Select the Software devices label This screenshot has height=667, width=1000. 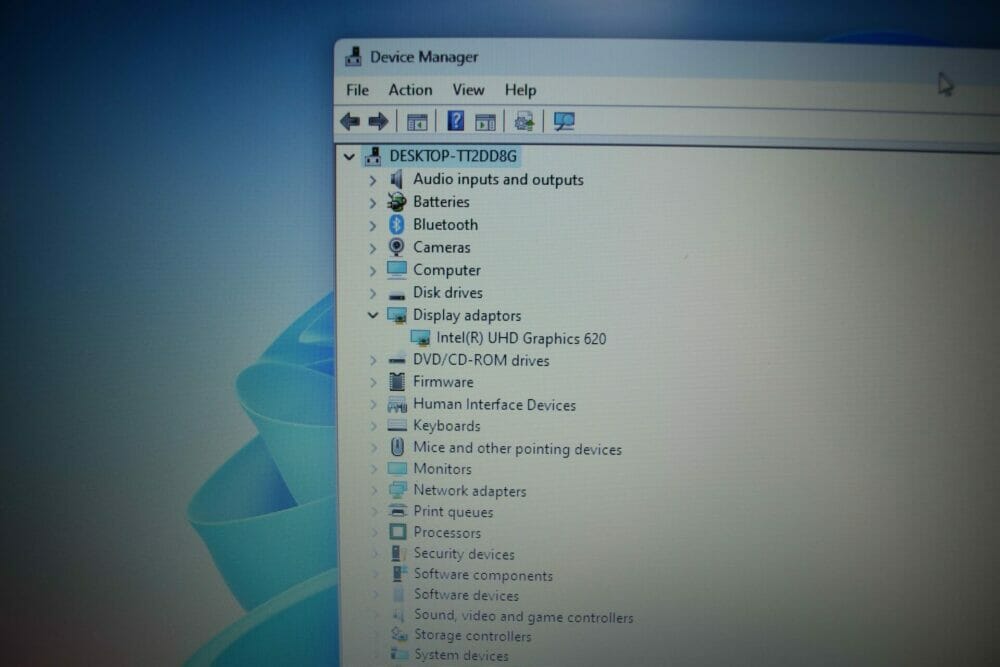point(466,594)
